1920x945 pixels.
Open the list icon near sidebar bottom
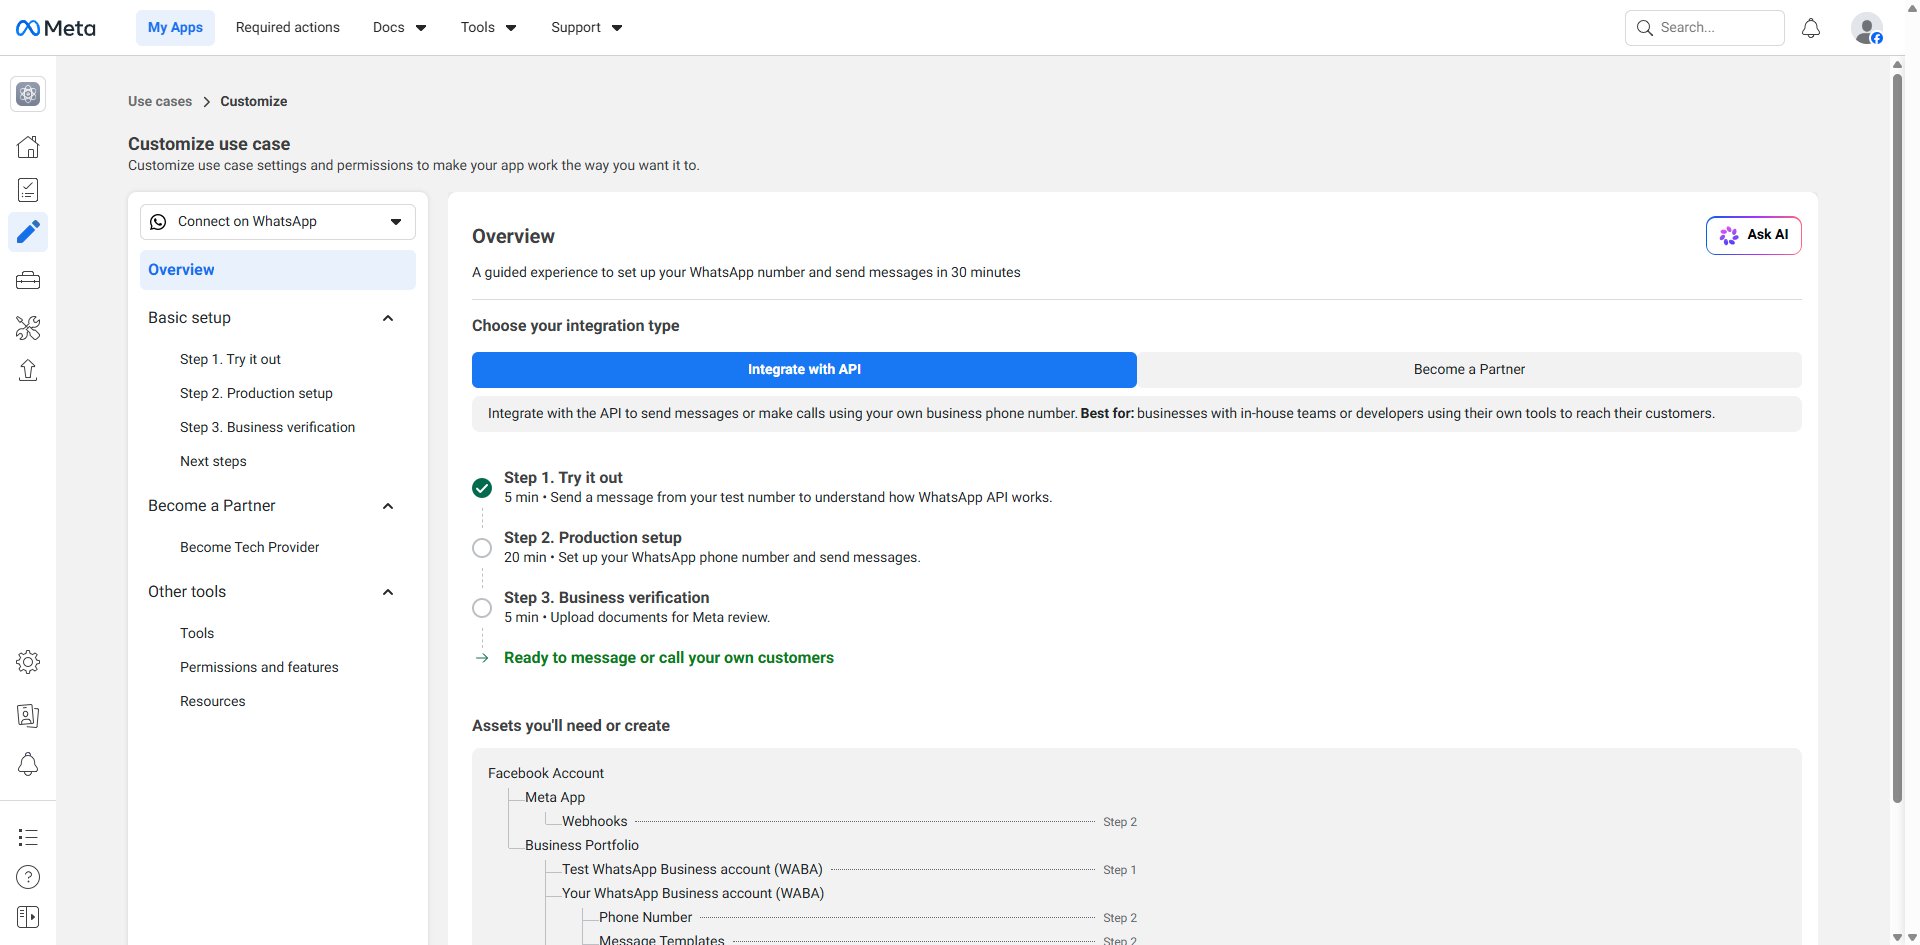pos(28,837)
